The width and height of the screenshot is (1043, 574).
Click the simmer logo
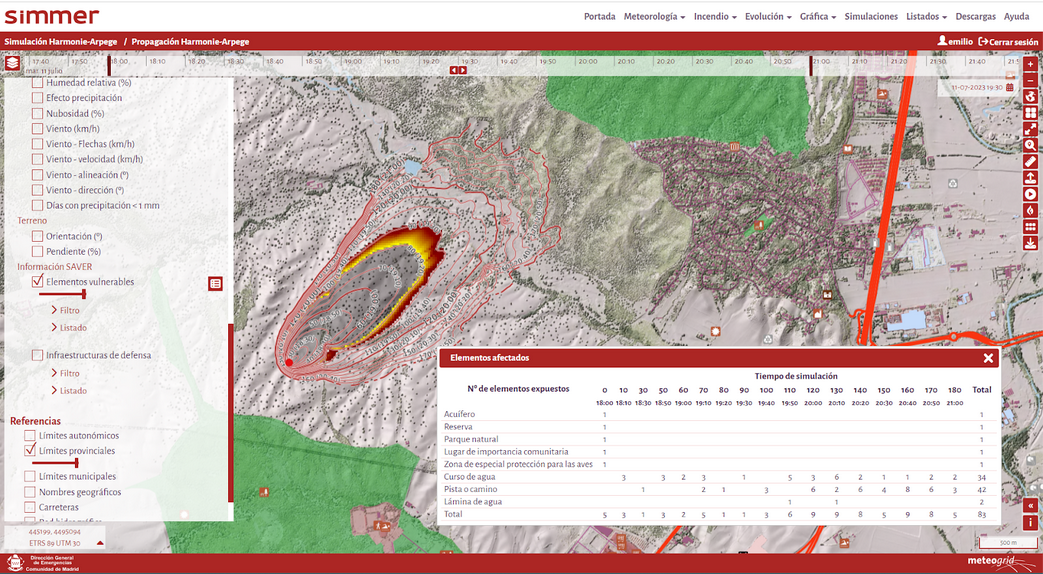pos(52,16)
